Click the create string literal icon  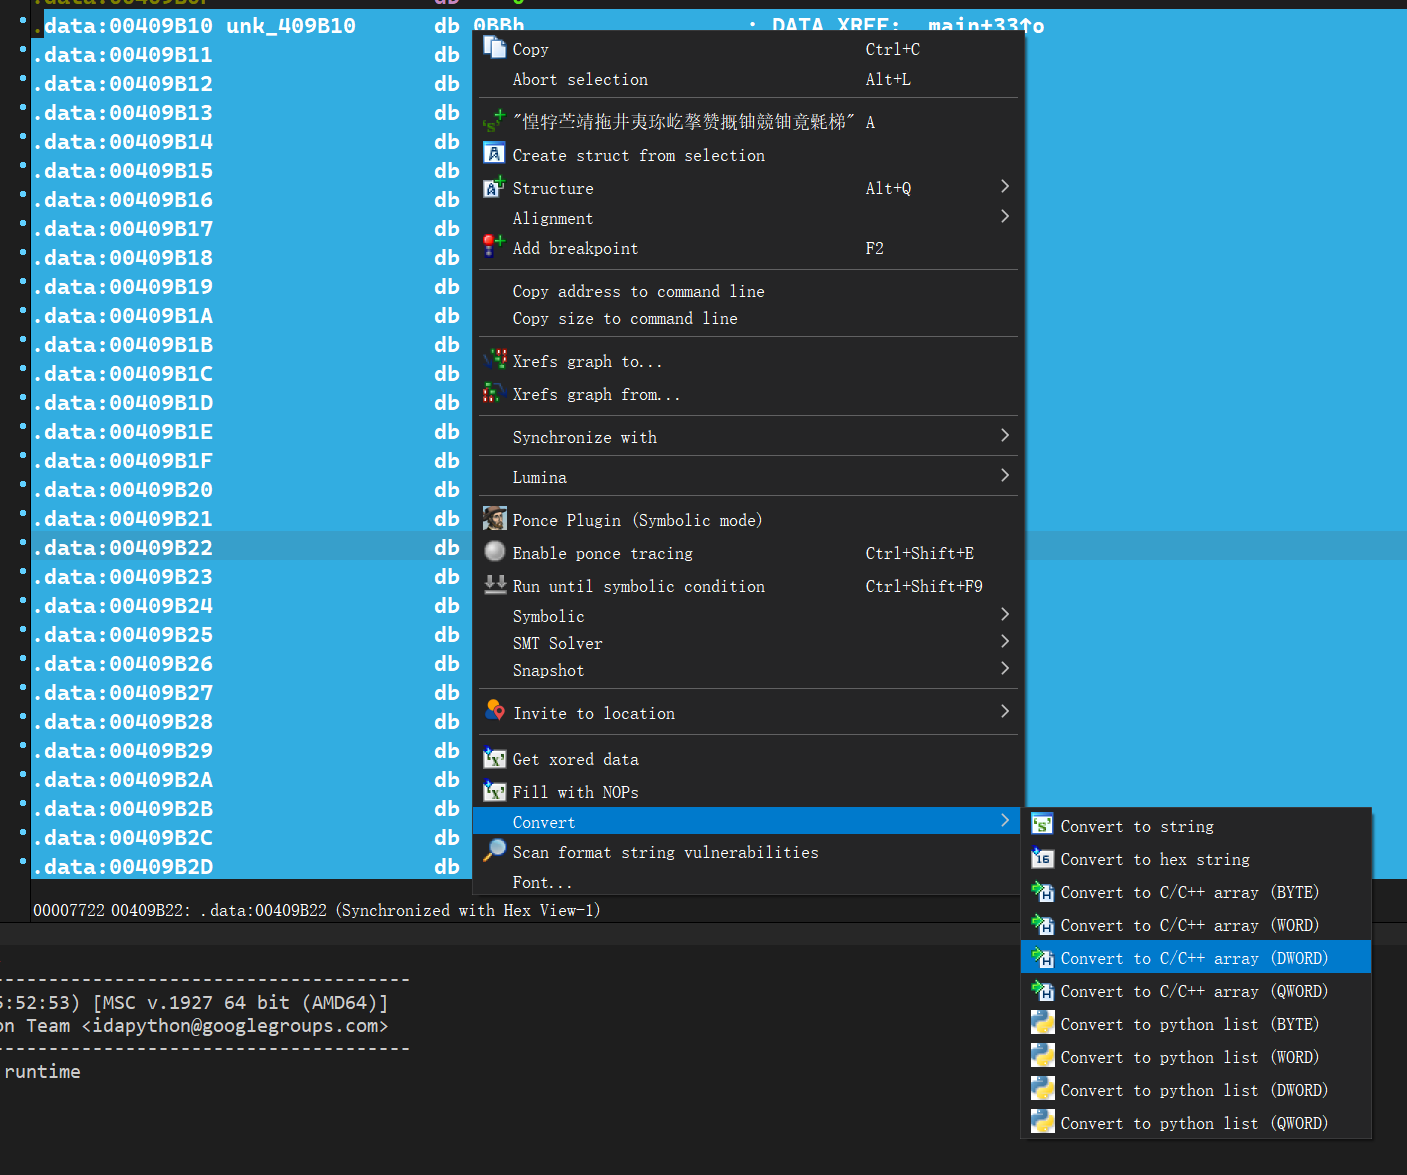(x=494, y=121)
